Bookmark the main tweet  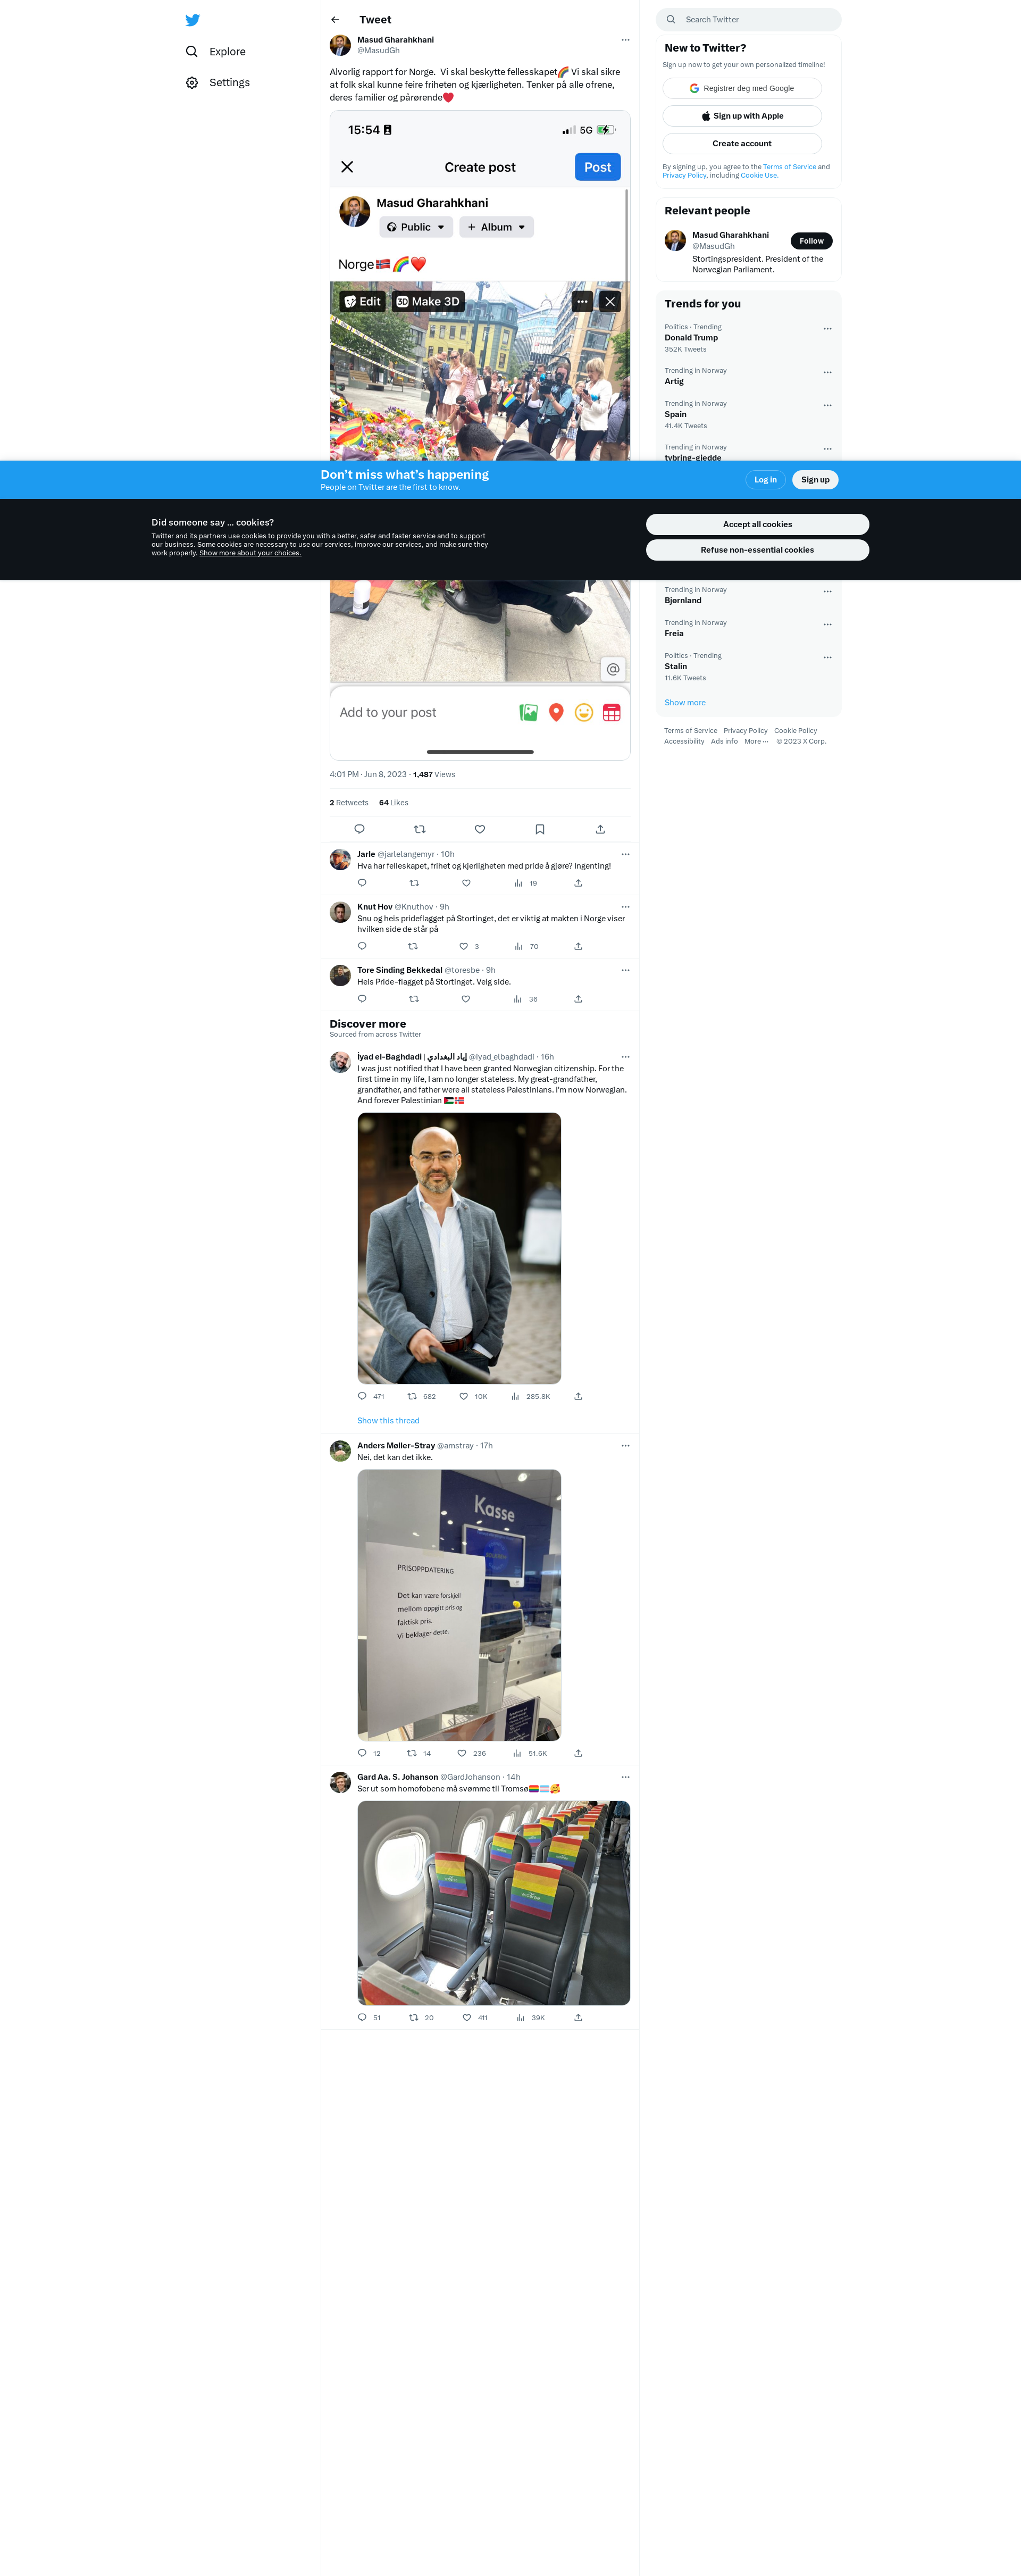540,829
